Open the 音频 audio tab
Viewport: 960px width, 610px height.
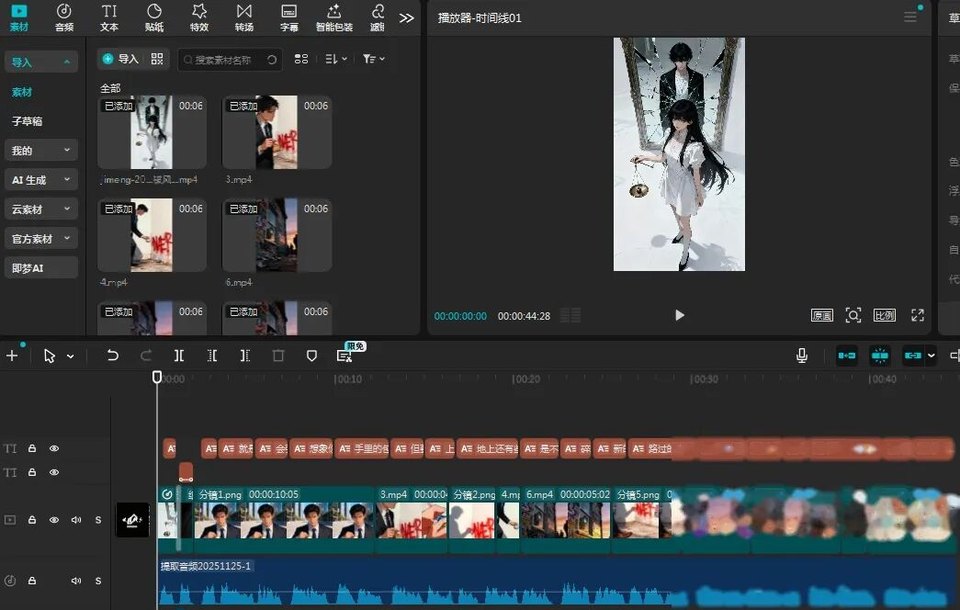(x=64, y=17)
